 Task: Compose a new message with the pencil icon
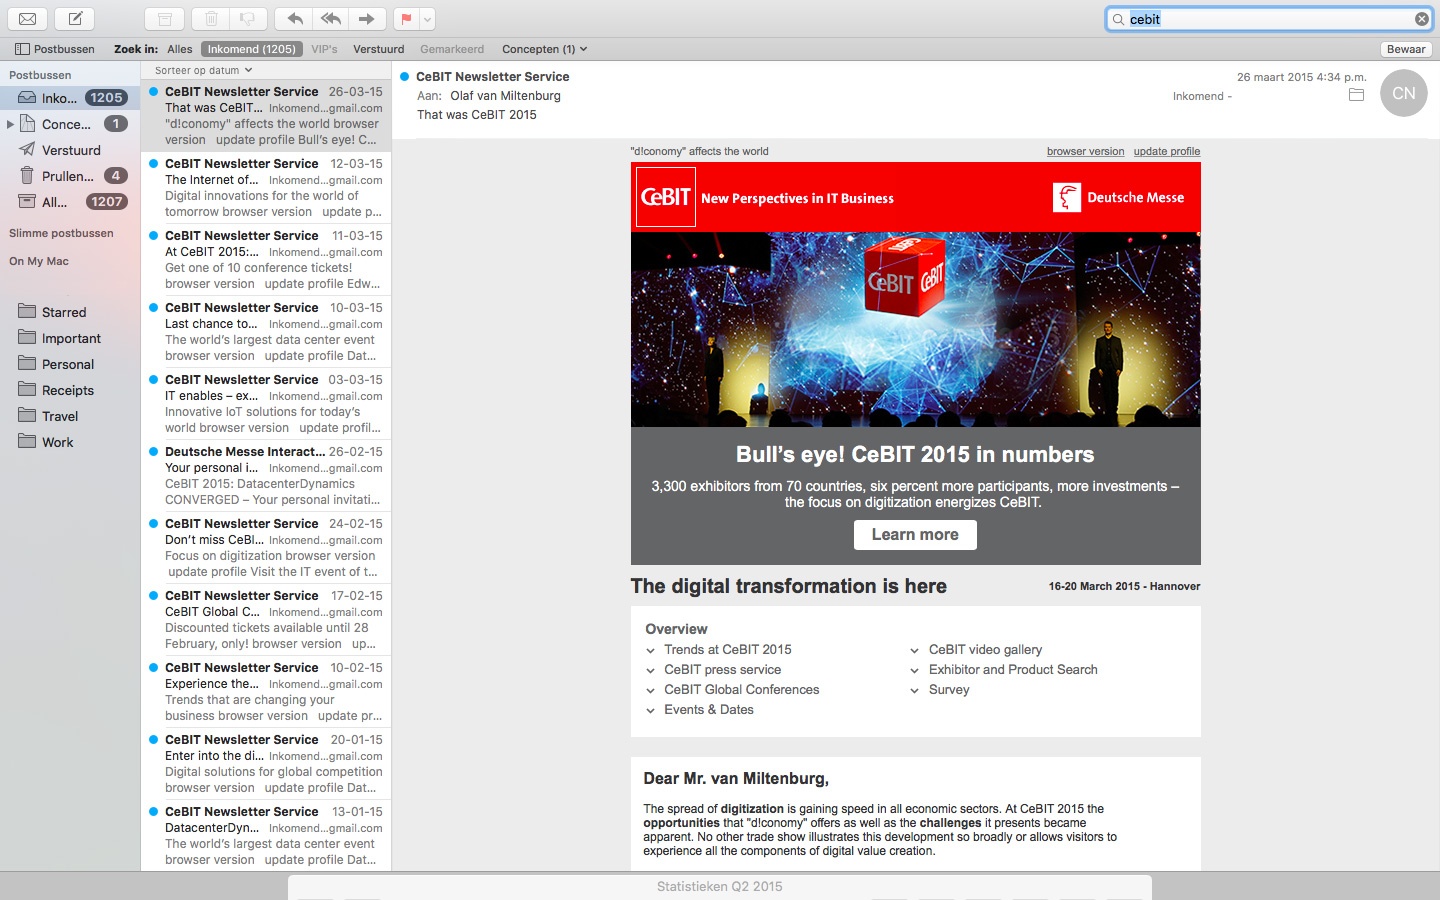coord(75,18)
